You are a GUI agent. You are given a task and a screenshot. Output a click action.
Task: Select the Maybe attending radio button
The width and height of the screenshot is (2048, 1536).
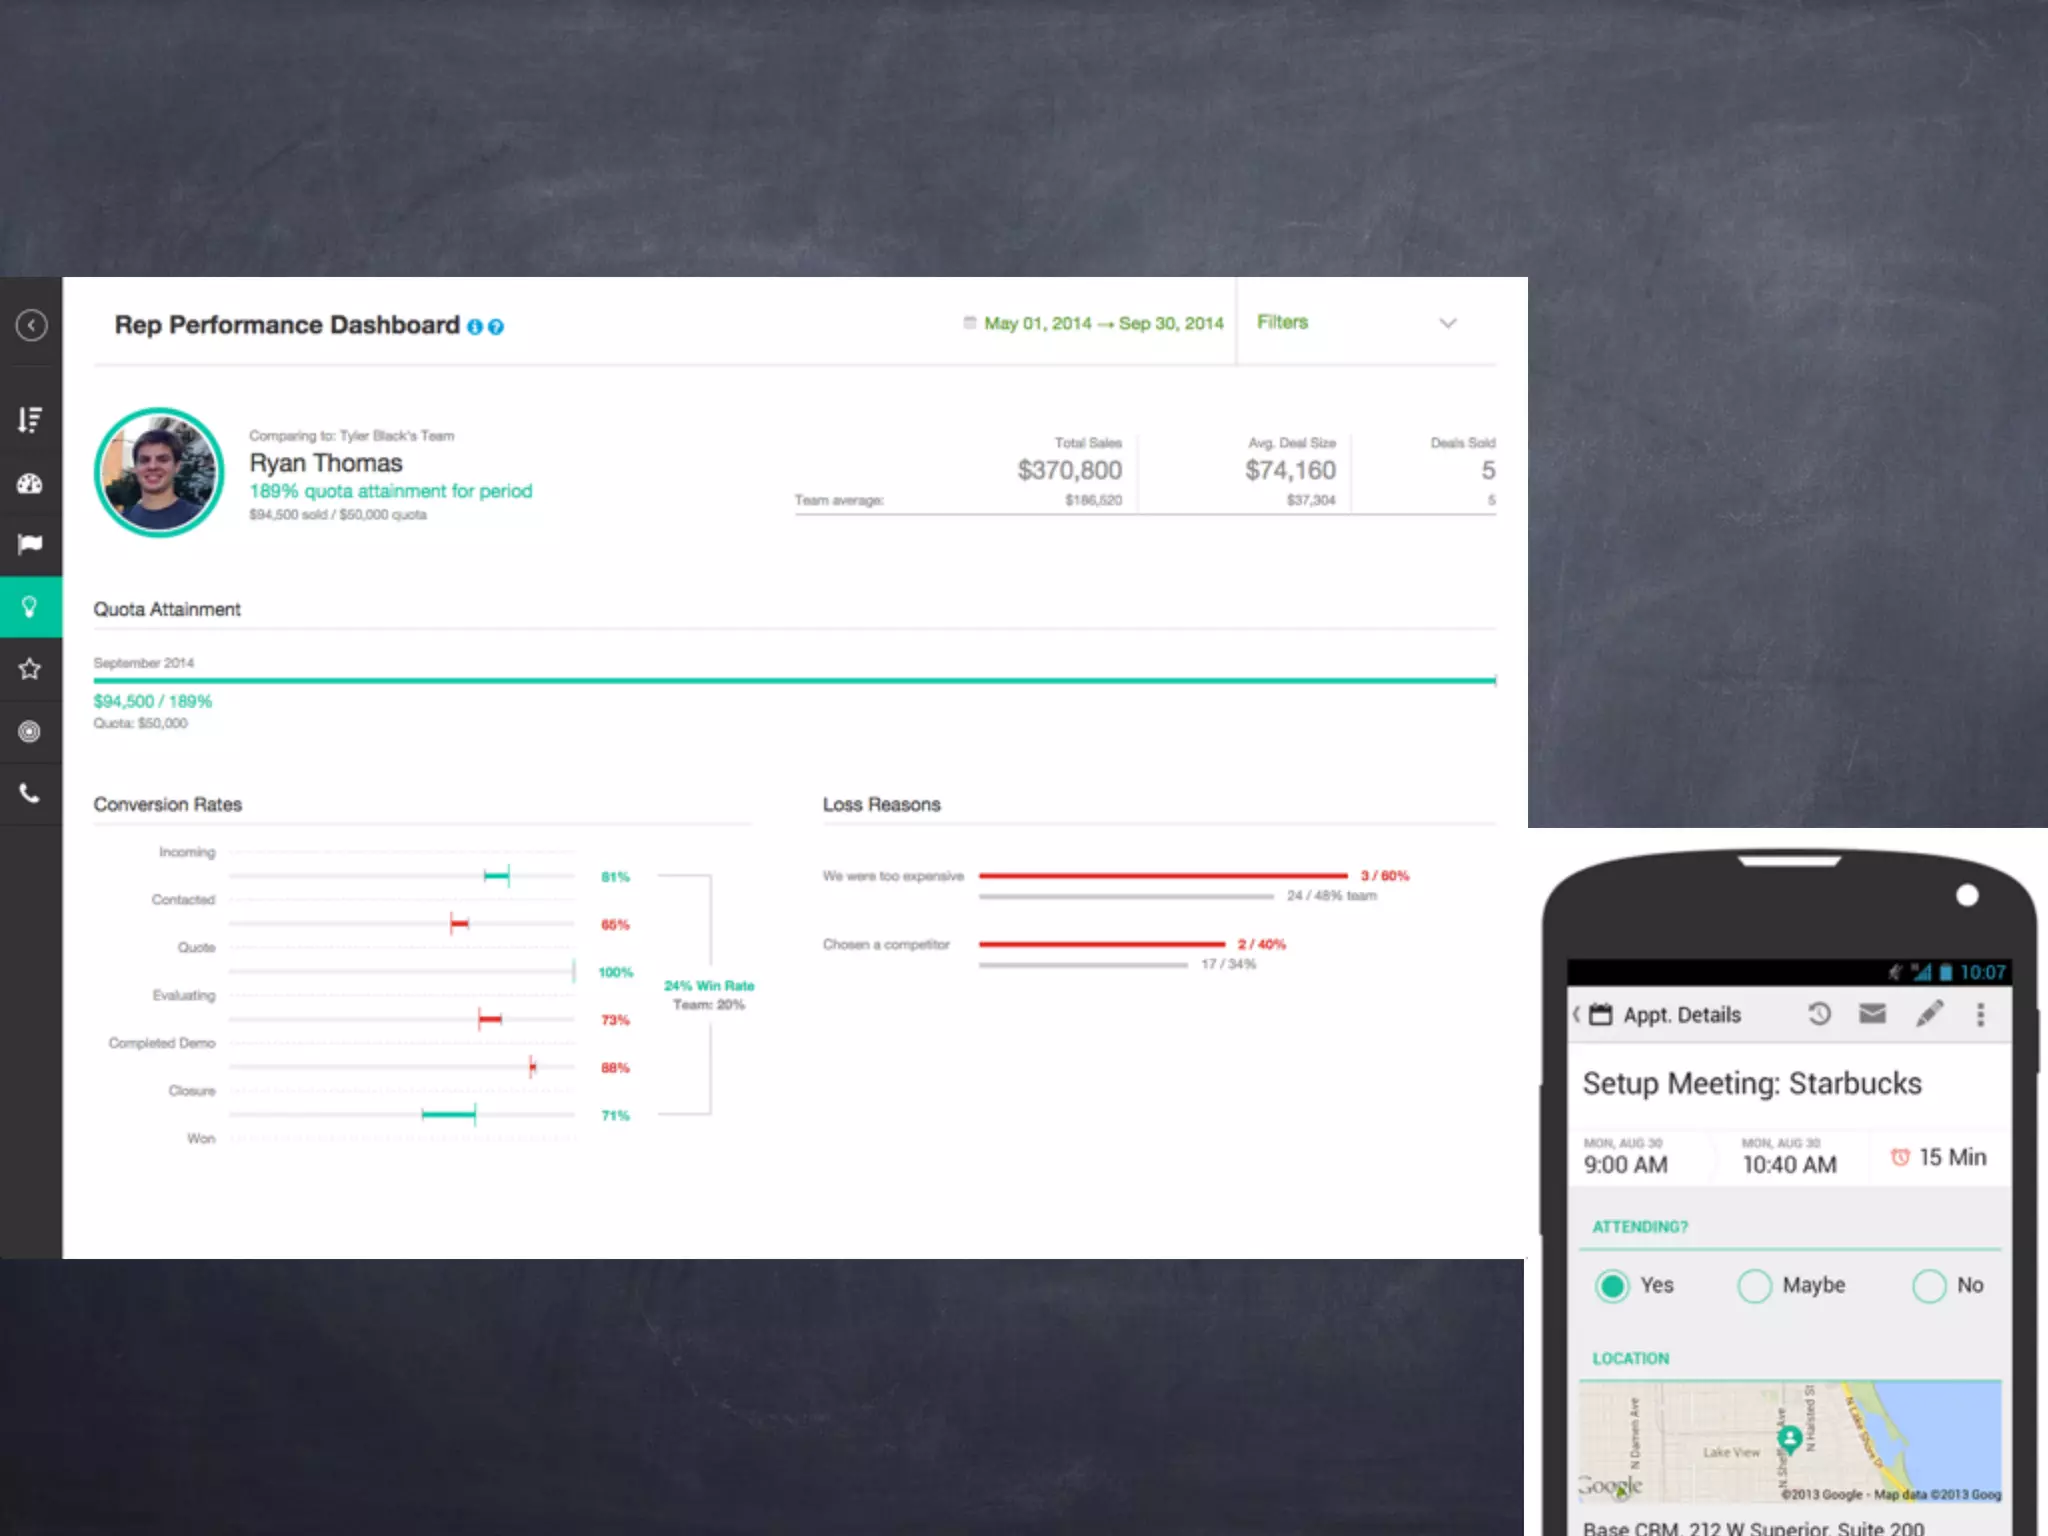[x=1754, y=1286]
